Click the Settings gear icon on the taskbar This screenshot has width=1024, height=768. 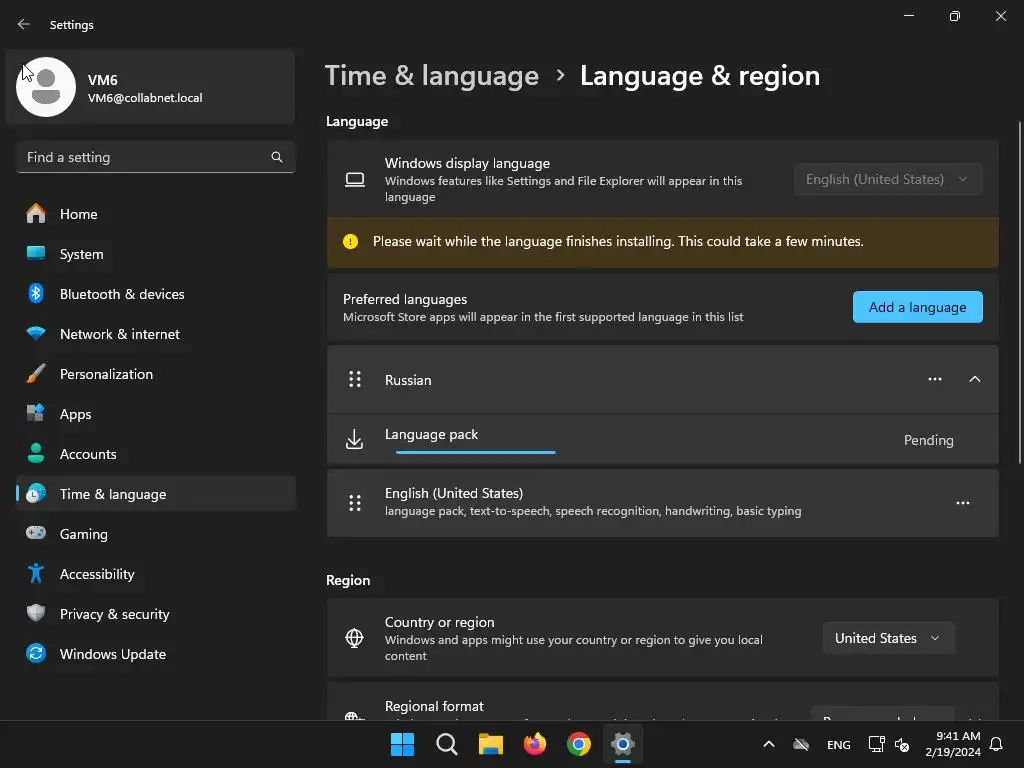(x=623, y=744)
